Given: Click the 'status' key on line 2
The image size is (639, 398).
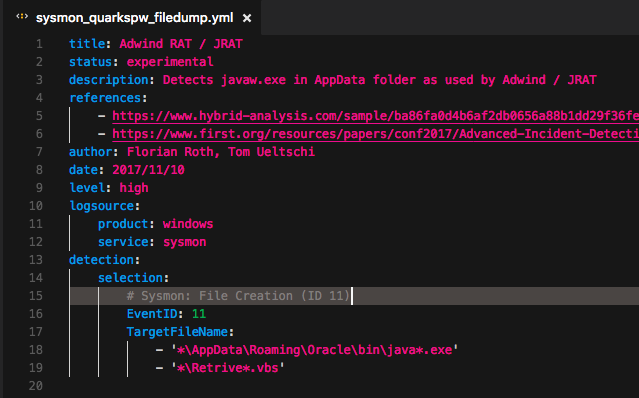Looking at the screenshot, I should click(90, 62).
